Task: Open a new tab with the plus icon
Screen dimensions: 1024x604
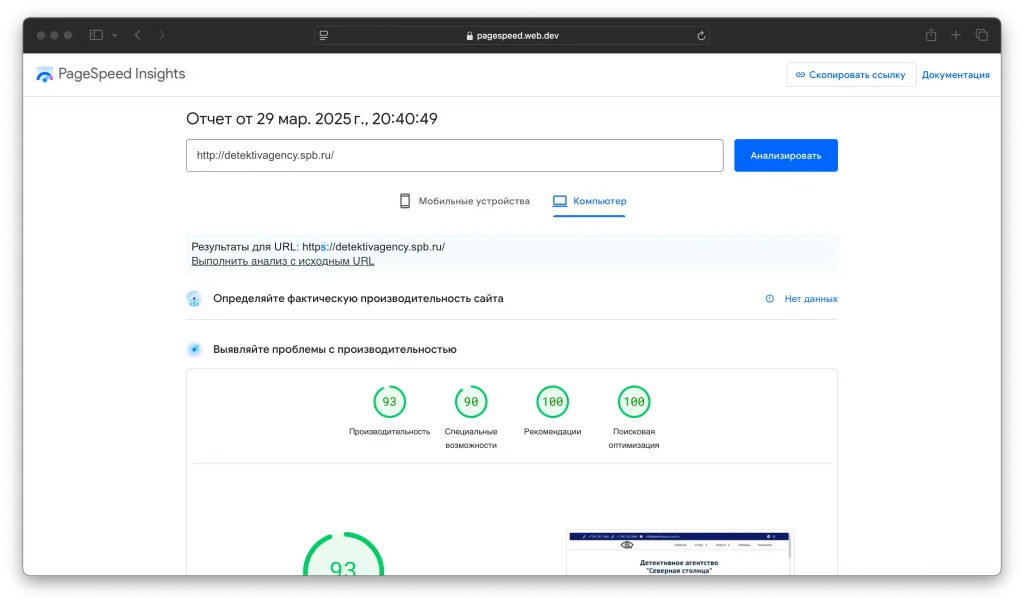Action: click(955, 35)
